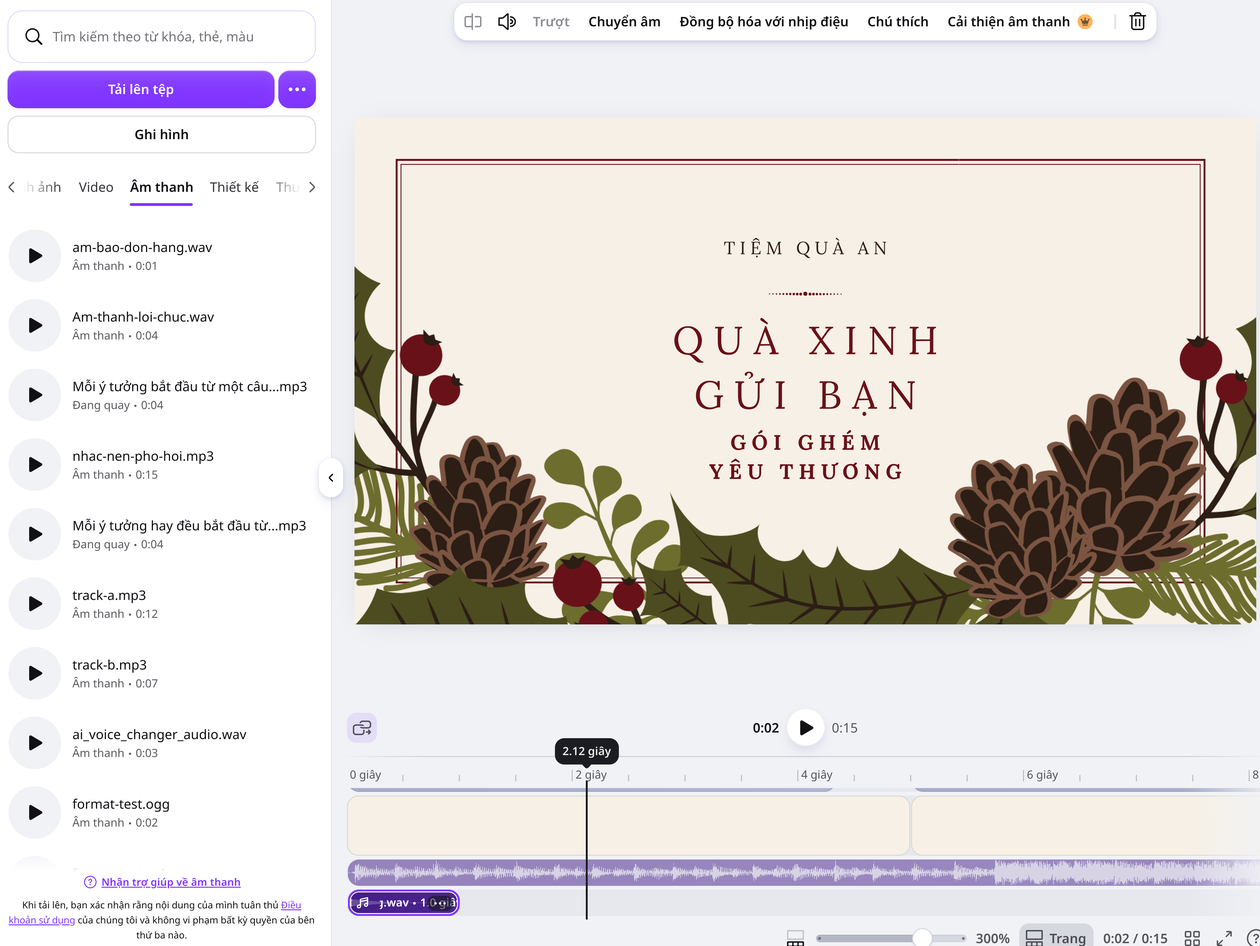Open the volume speaker control
This screenshot has height=946, width=1260.
507,22
